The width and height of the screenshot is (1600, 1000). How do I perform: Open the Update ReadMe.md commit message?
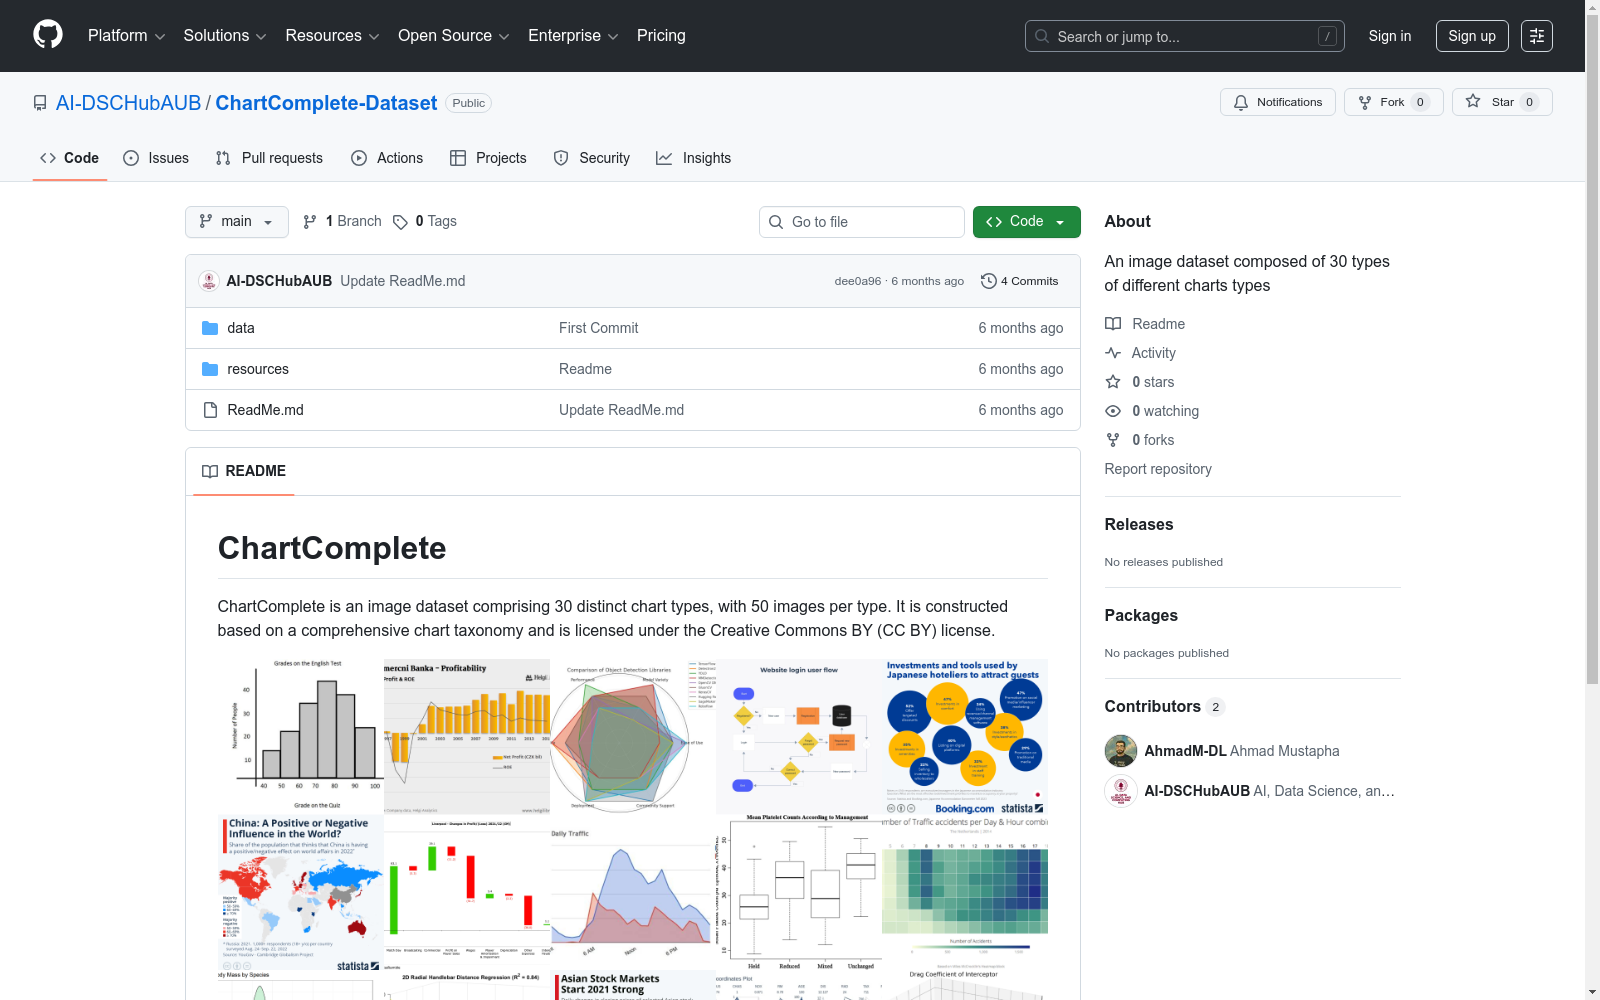point(402,281)
